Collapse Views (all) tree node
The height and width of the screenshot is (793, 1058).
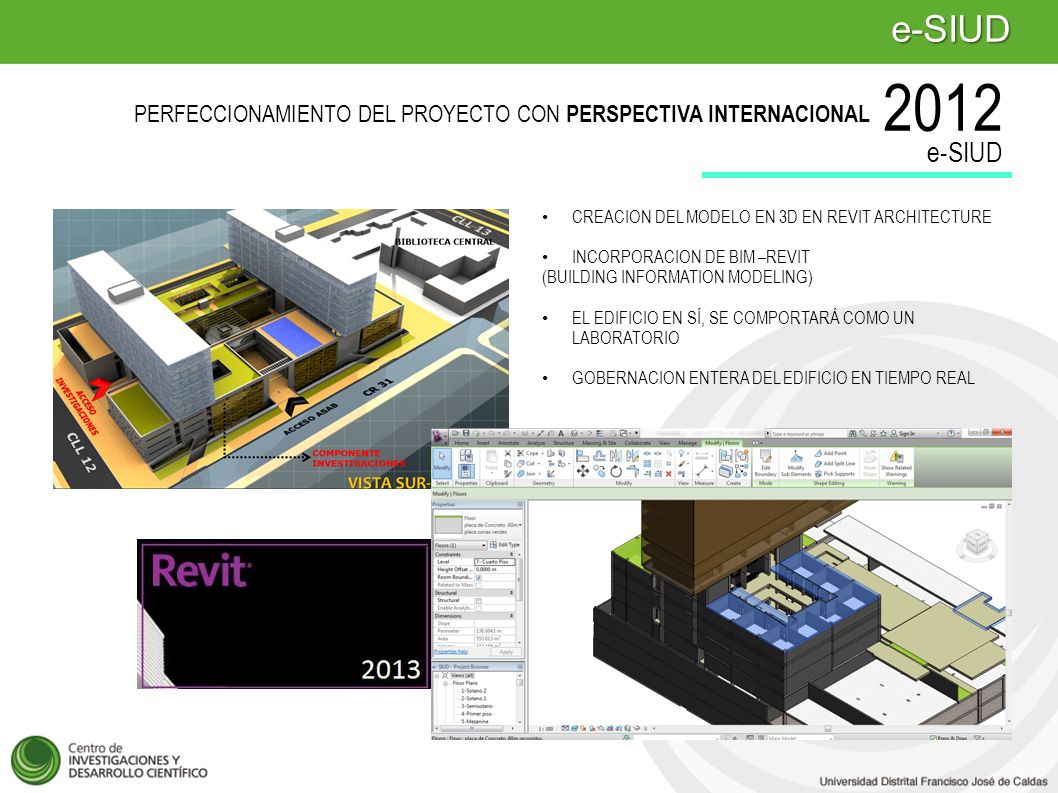[437, 676]
